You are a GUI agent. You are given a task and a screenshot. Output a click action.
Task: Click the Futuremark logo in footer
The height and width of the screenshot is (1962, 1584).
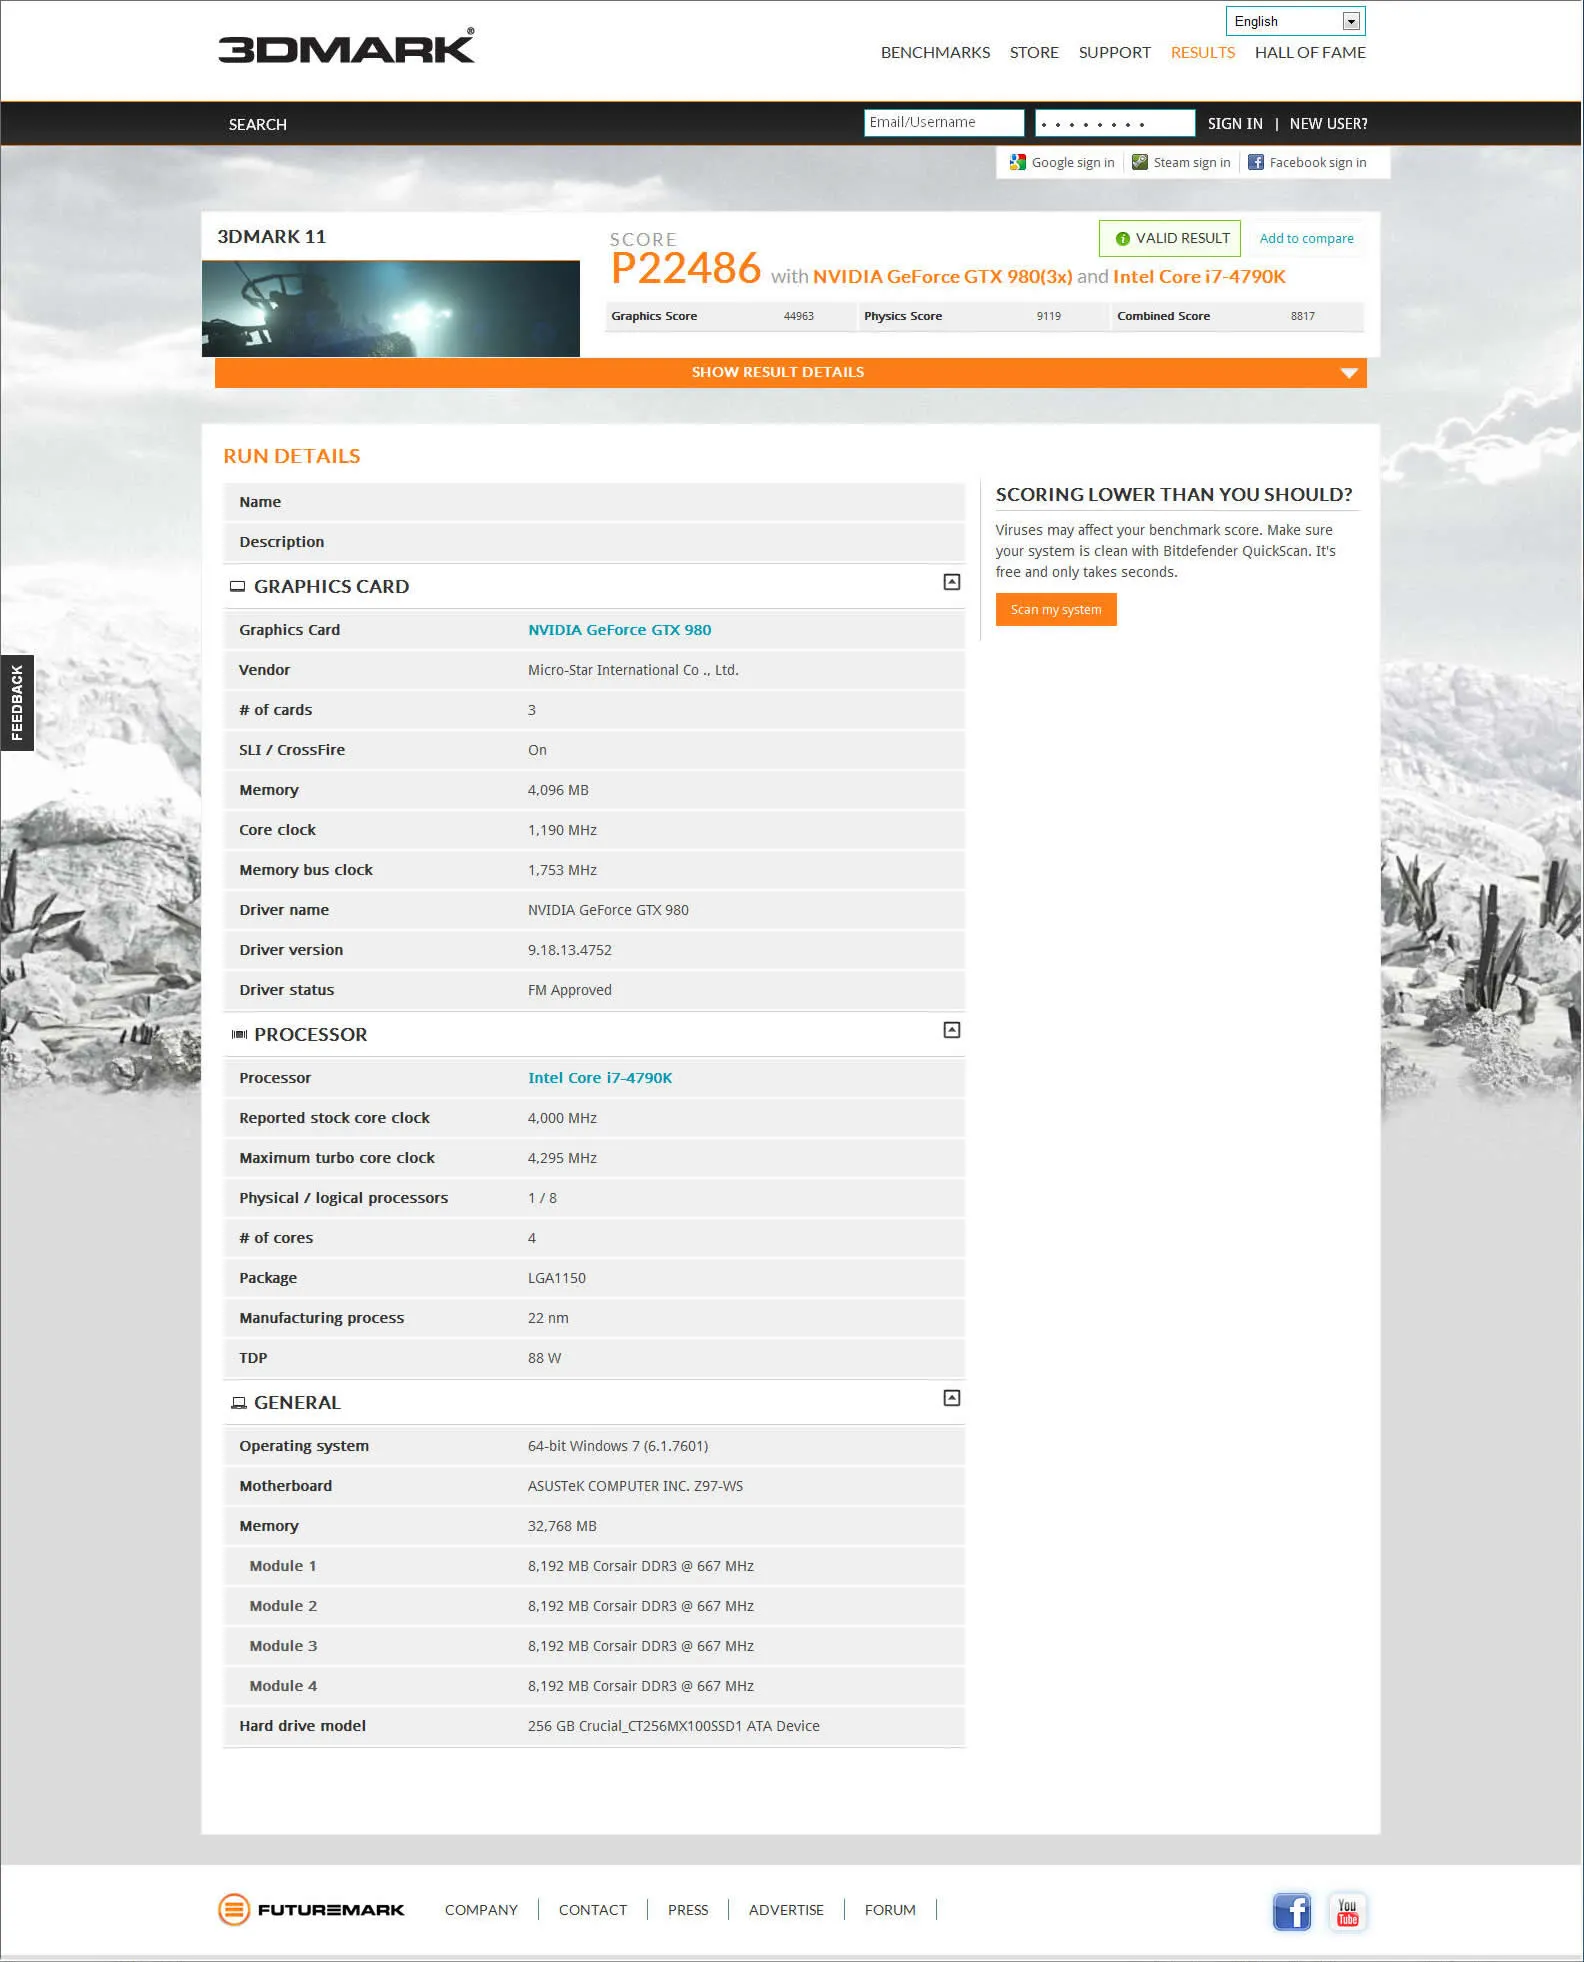(312, 1909)
